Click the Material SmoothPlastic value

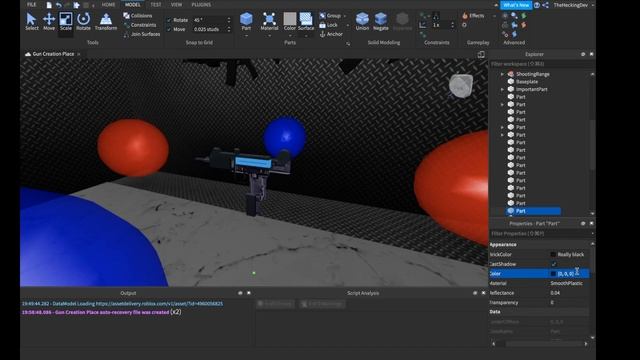[x=567, y=283]
